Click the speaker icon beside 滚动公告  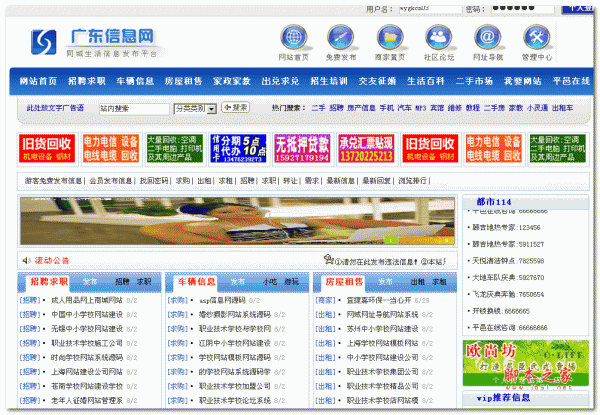(x=26, y=260)
